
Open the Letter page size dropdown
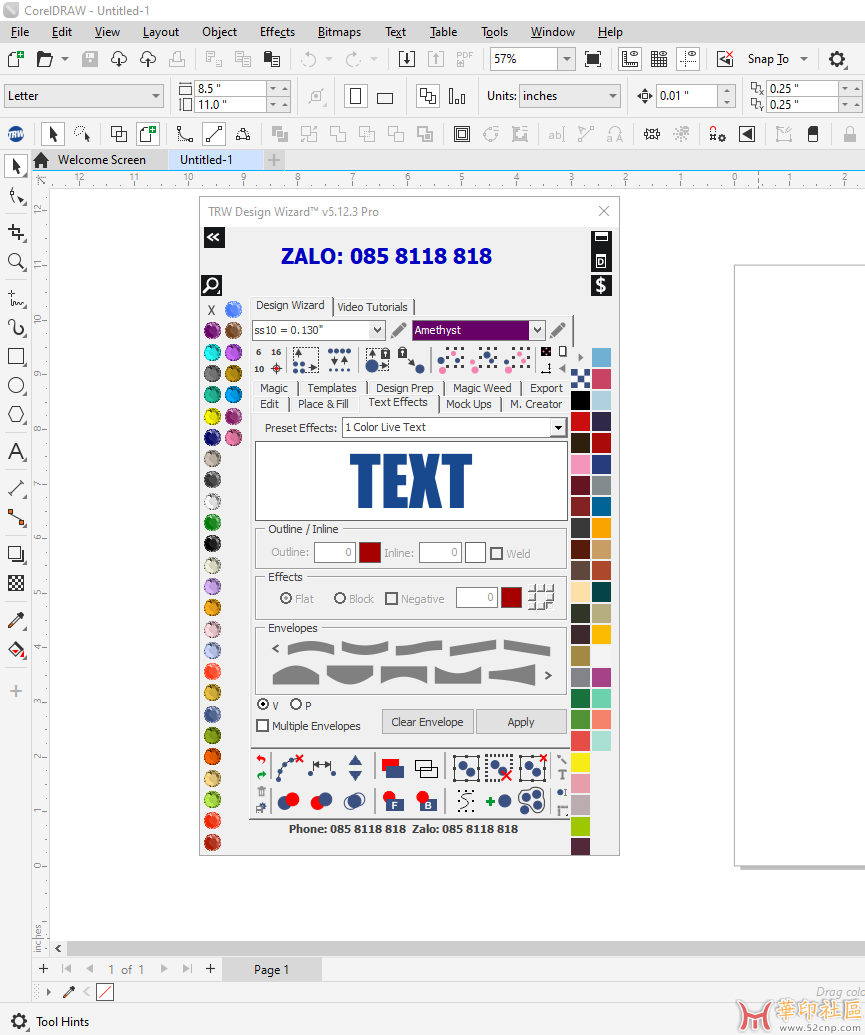pyautogui.click(x=156, y=96)
